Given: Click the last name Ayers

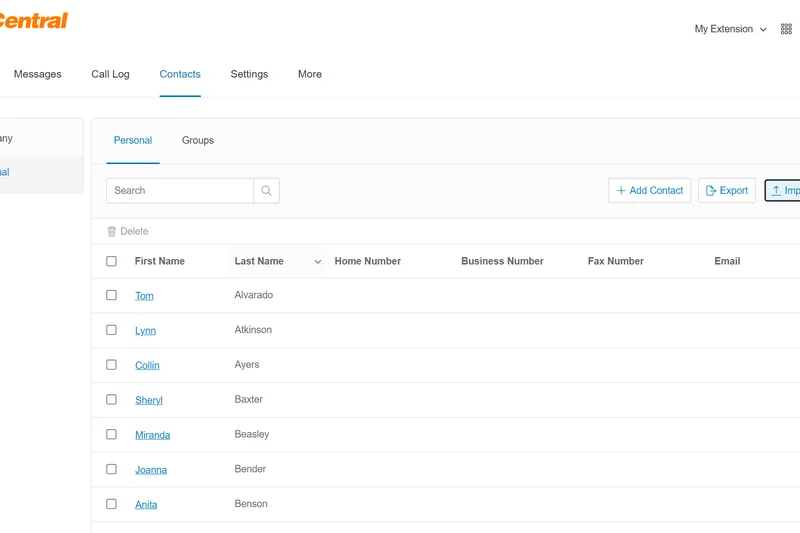Looking at the screenshot, I should coord(247,364).
